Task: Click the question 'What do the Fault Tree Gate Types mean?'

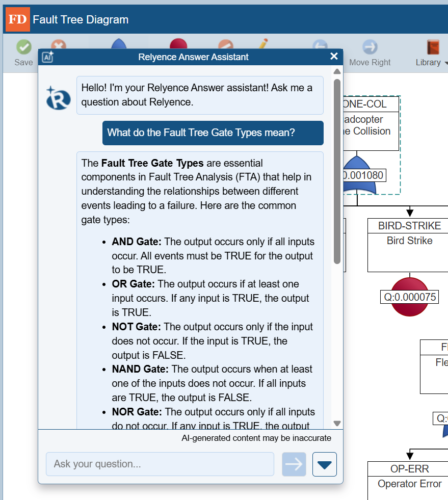Action: 213,133
